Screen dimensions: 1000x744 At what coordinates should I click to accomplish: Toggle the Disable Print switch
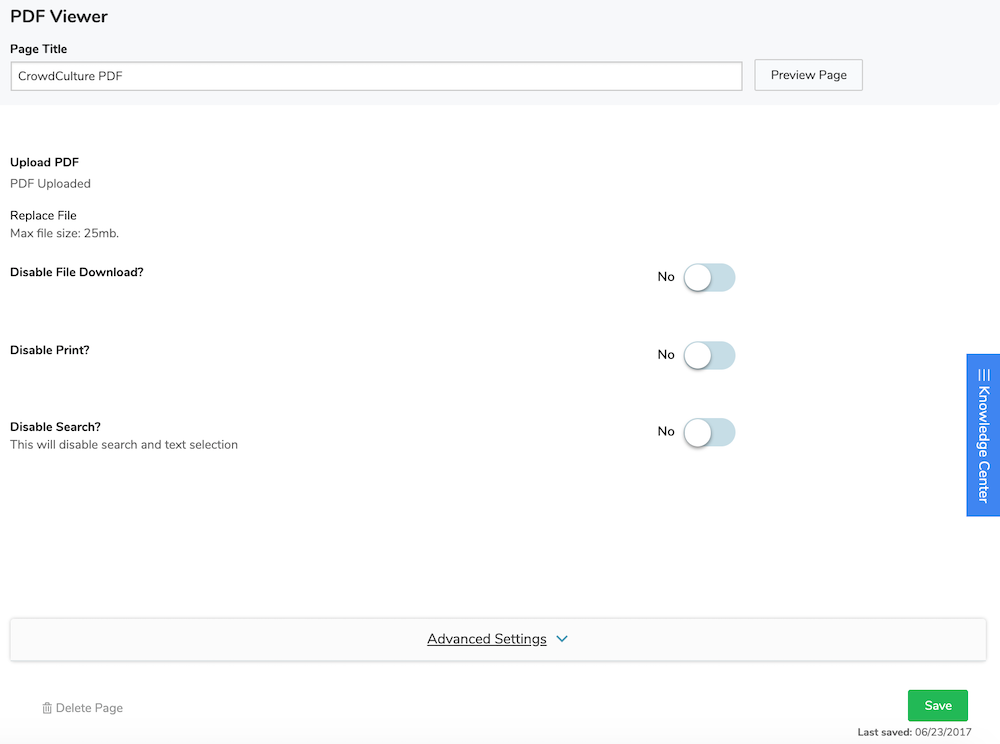tap(709, 355)
